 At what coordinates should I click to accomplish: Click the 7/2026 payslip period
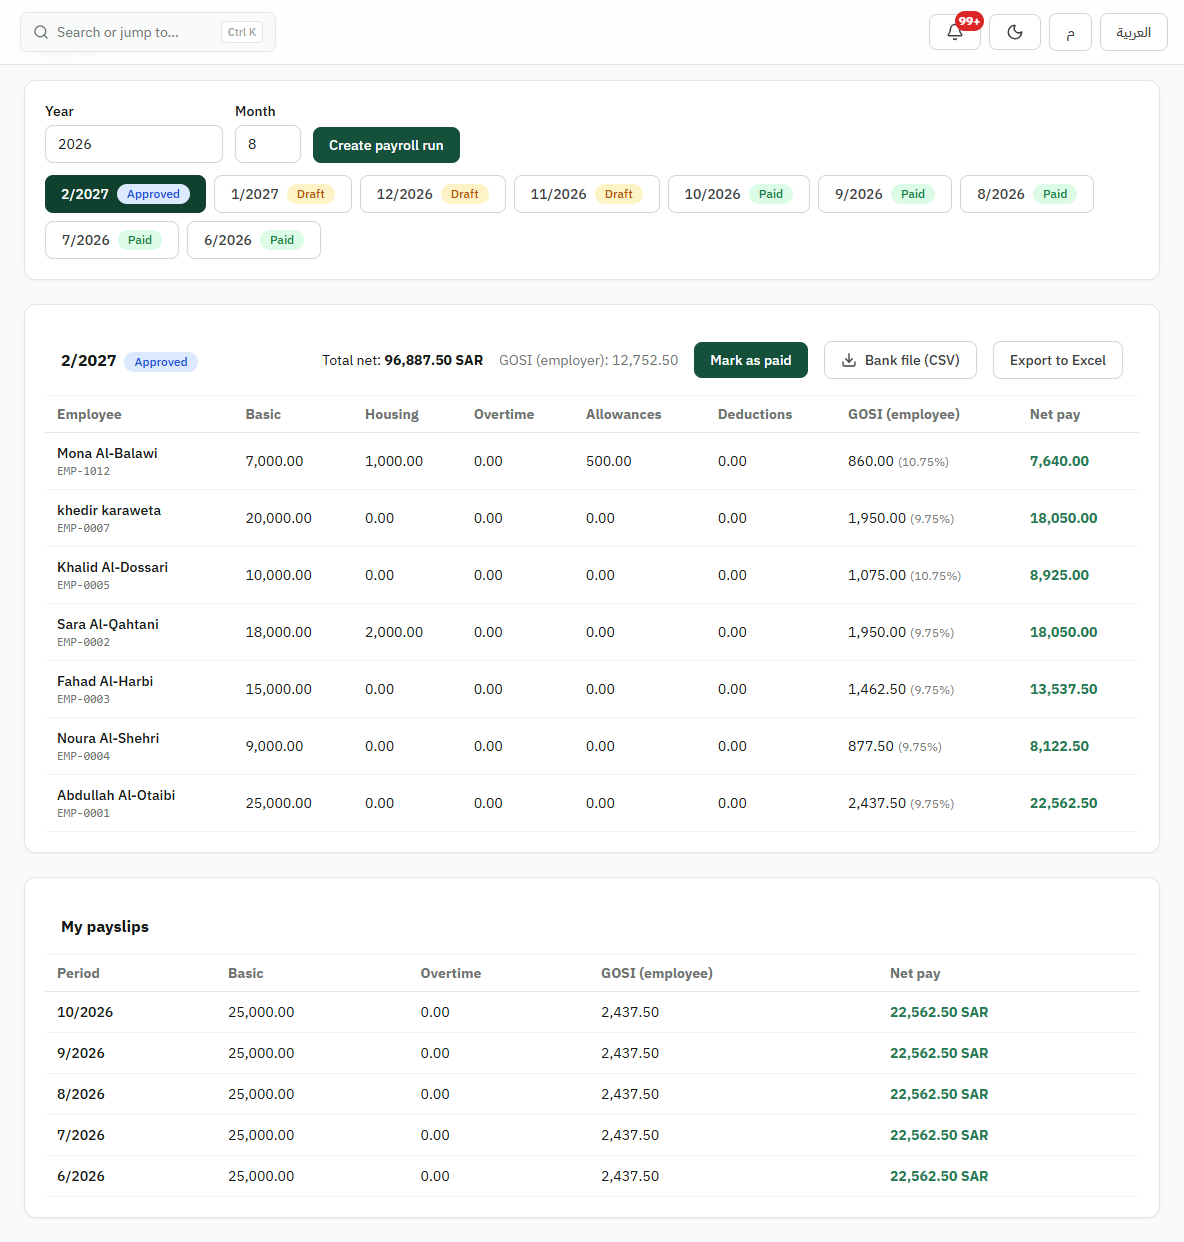click(81, 1135)
